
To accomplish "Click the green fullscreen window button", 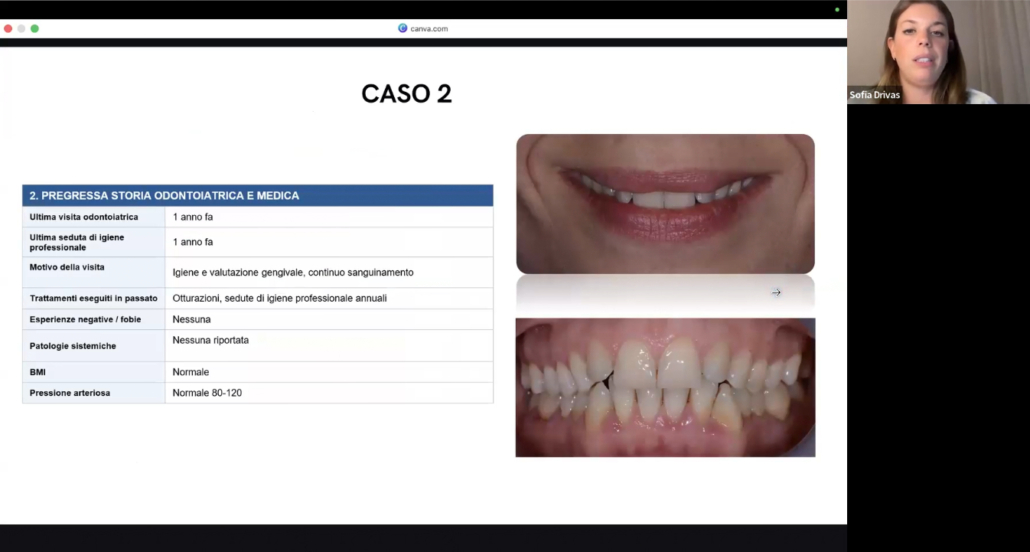I will [35, 29].
